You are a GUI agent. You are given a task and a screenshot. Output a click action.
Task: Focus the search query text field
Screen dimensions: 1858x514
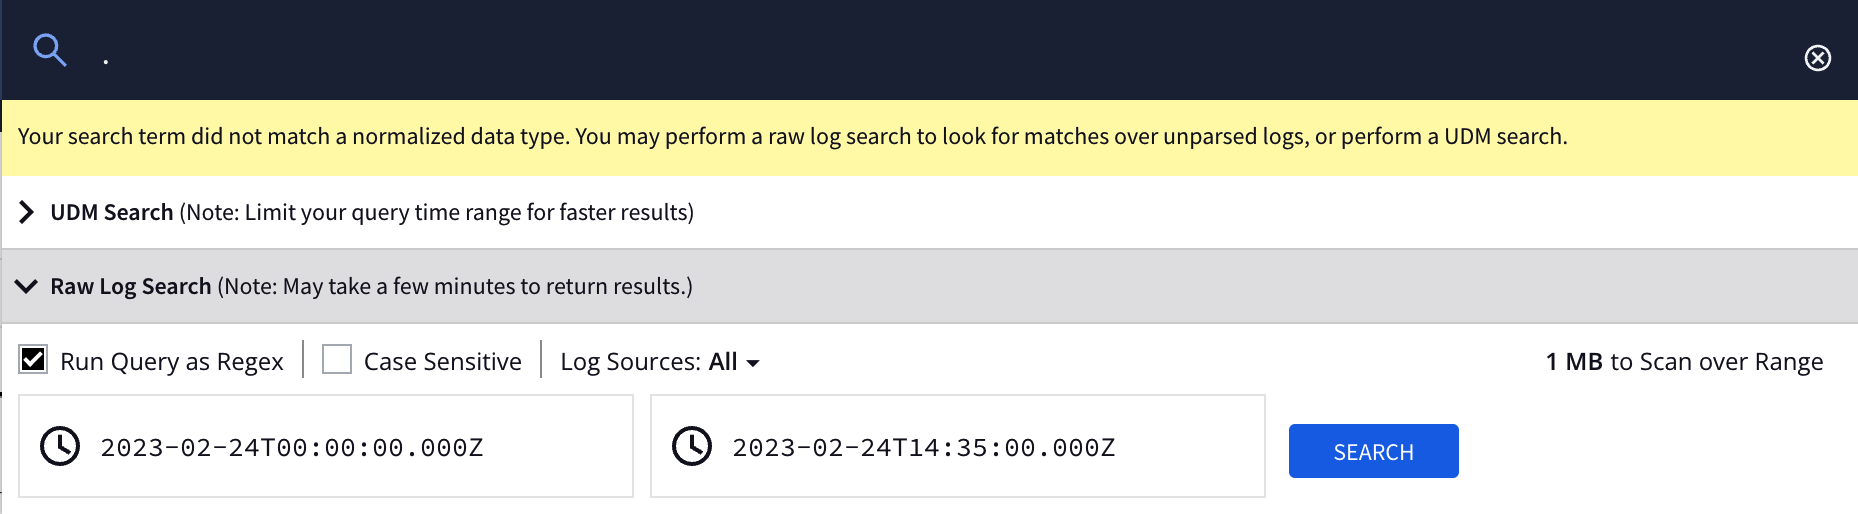pos(900,56)
